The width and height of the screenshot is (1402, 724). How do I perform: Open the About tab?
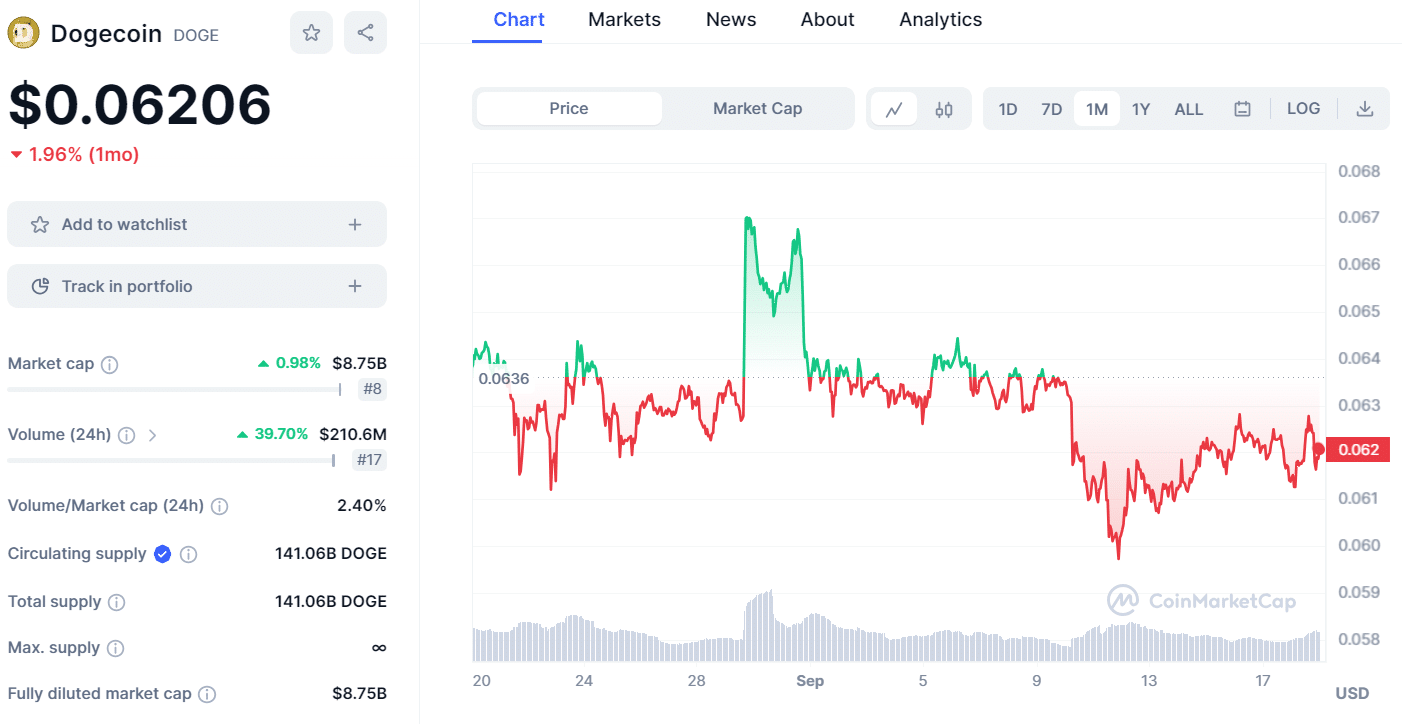click(828, 20)
